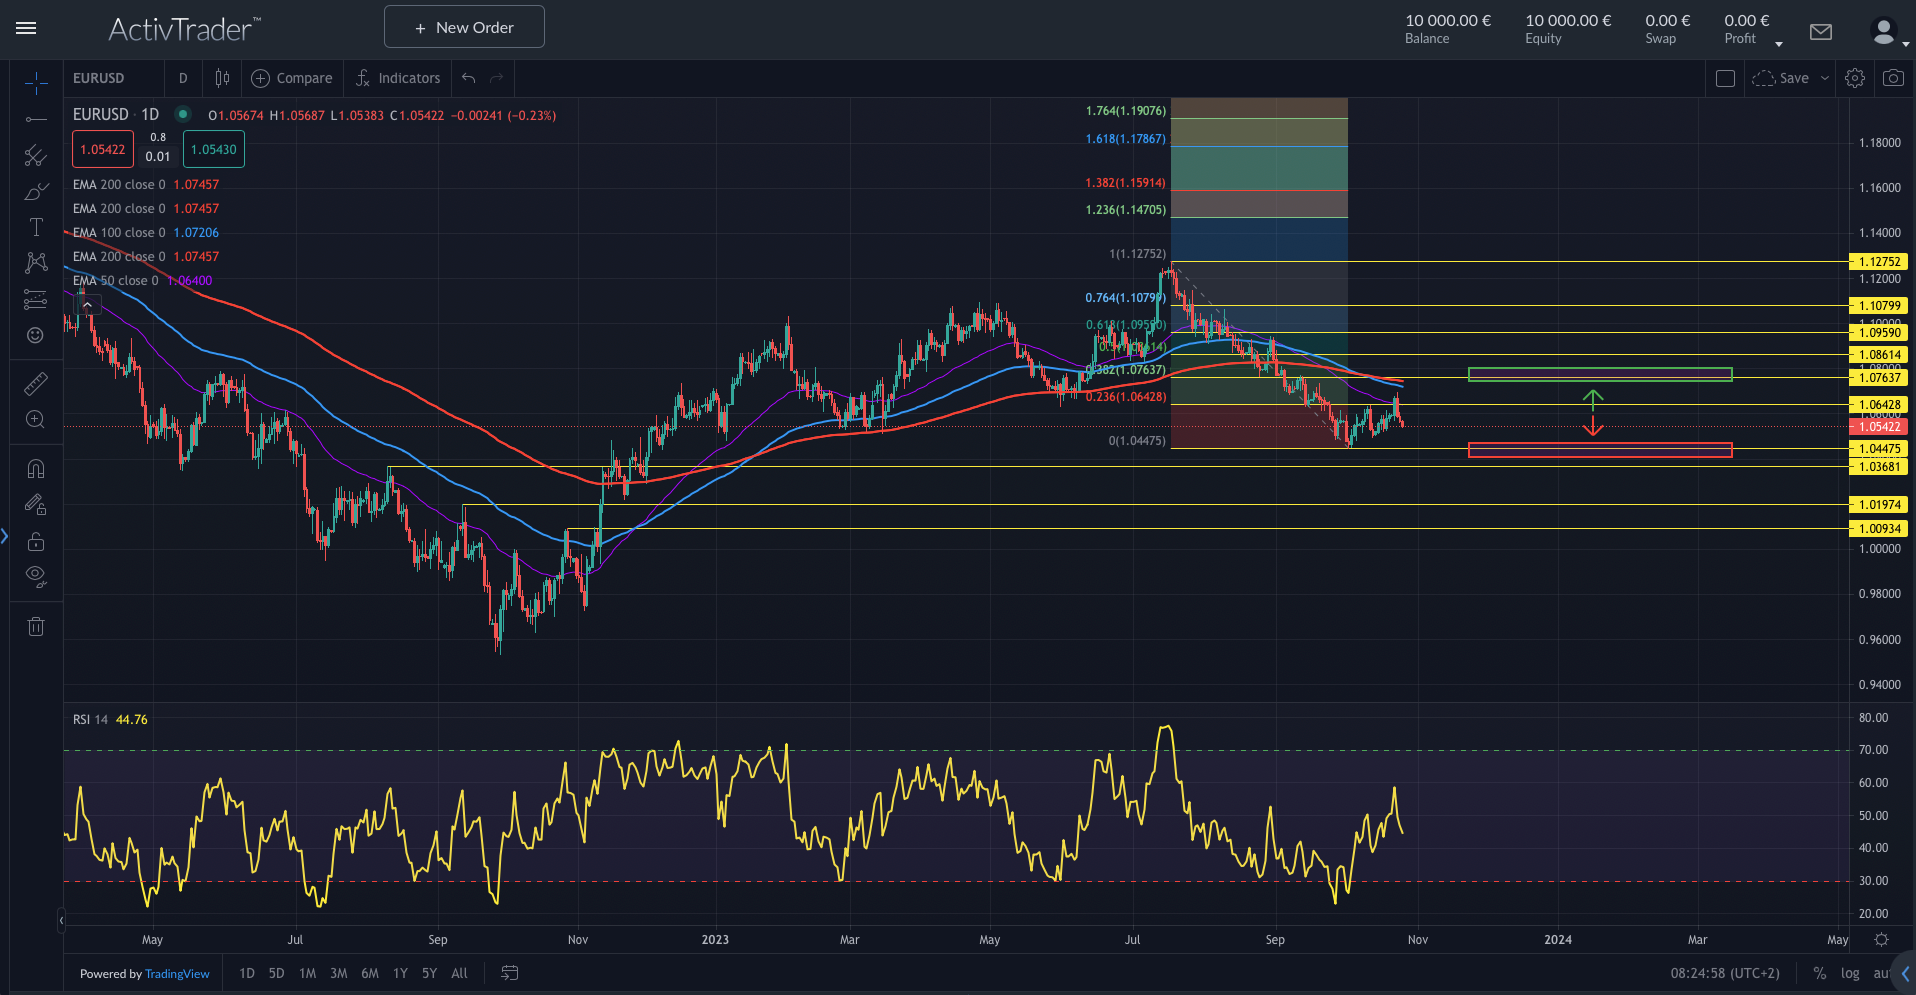Open the emoji stickers tool
The width and height of the screenshot is (1916, 995).
click(36, 336)
